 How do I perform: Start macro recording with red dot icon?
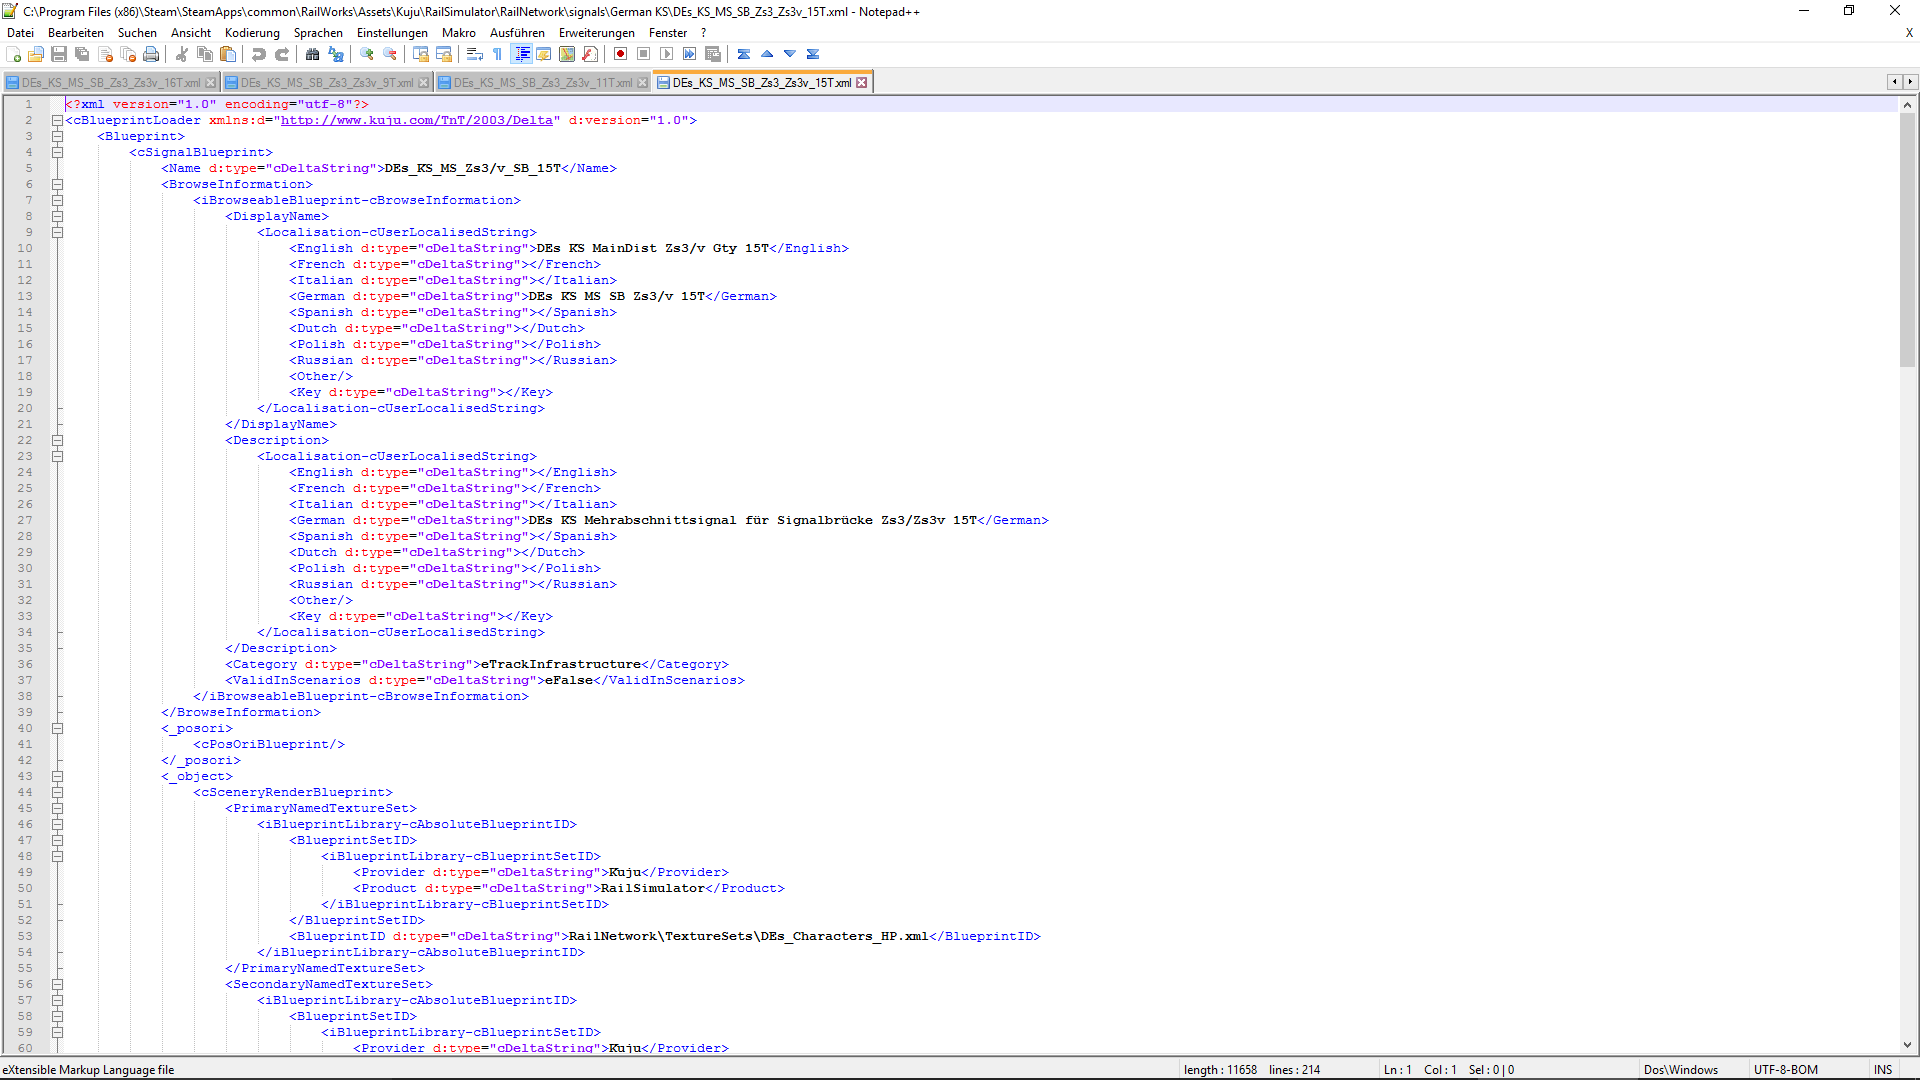point(620,54)
